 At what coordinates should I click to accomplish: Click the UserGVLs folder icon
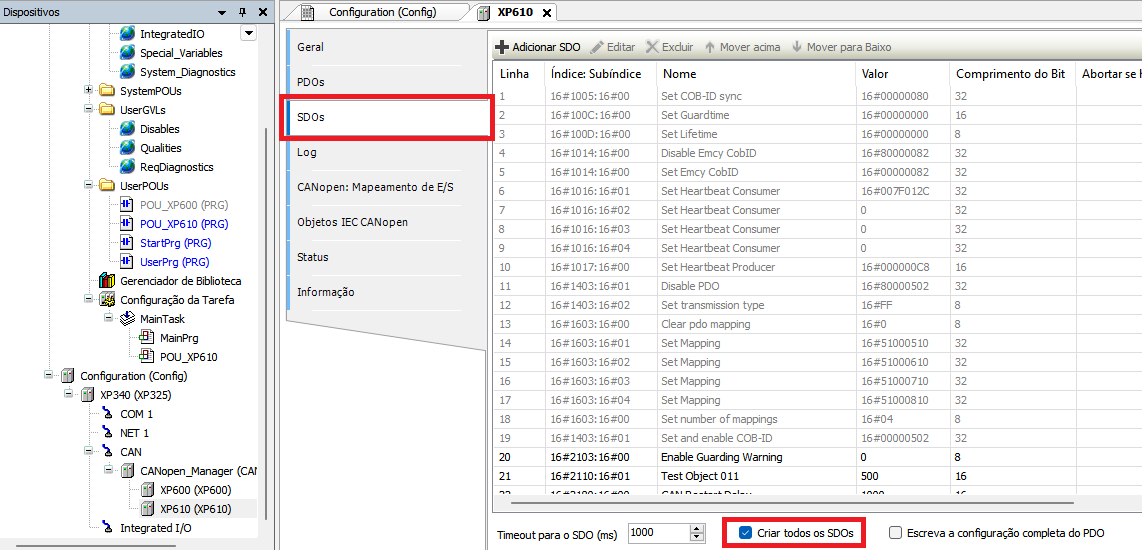coord(107,110)
